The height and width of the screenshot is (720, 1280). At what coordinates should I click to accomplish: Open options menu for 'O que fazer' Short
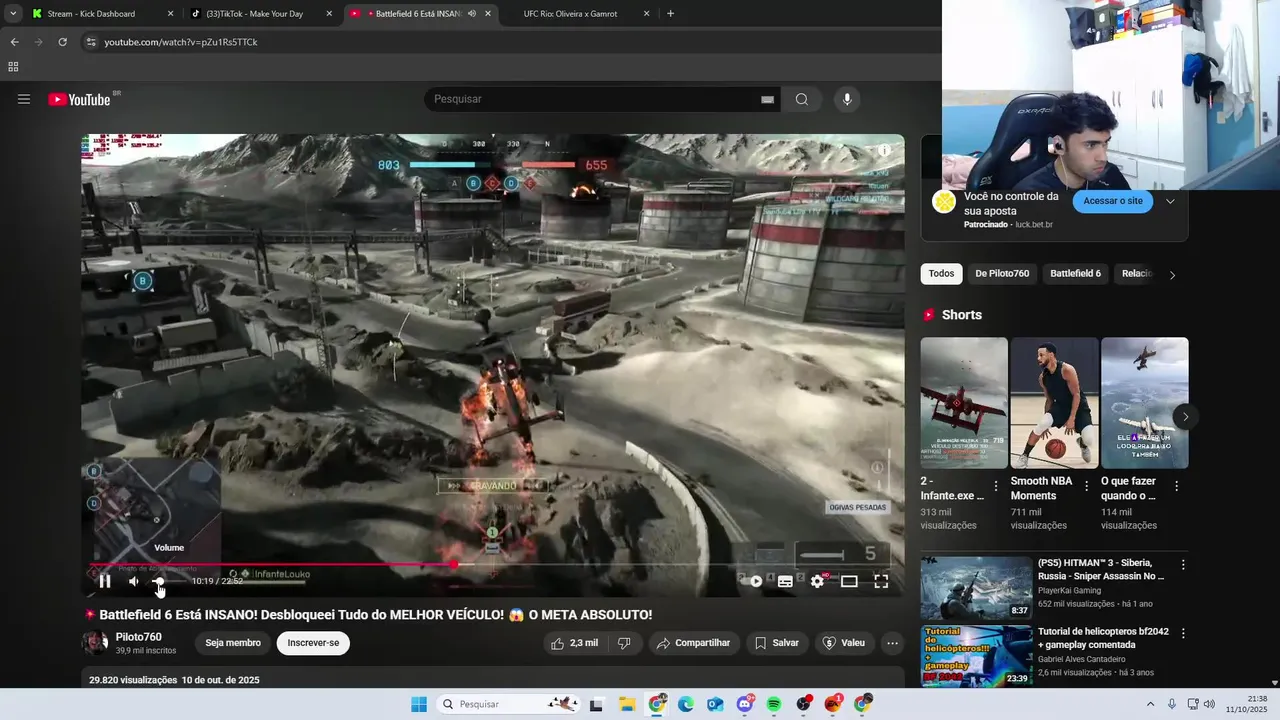point(1176,487)
